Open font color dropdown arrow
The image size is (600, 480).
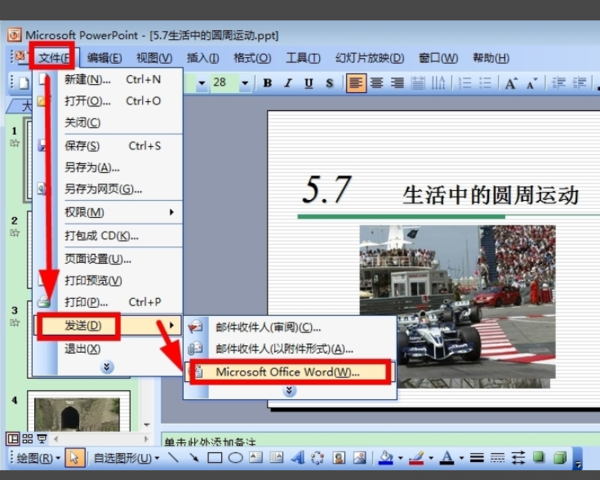[461, 458]
